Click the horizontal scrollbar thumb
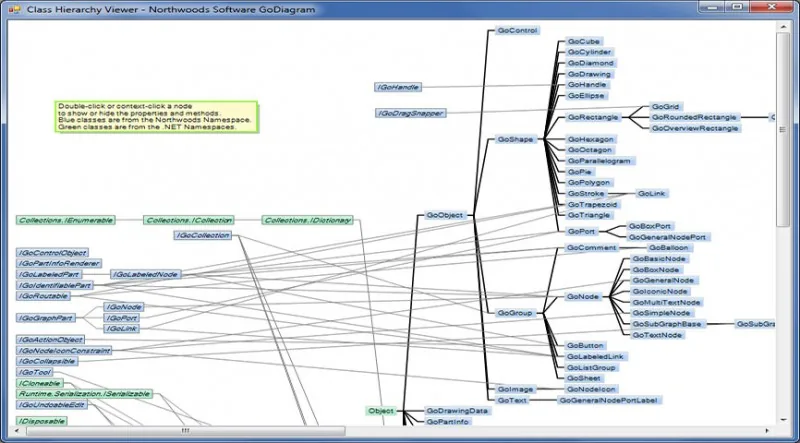The height and width of the screenshot is (443, 800). point(186,431)
